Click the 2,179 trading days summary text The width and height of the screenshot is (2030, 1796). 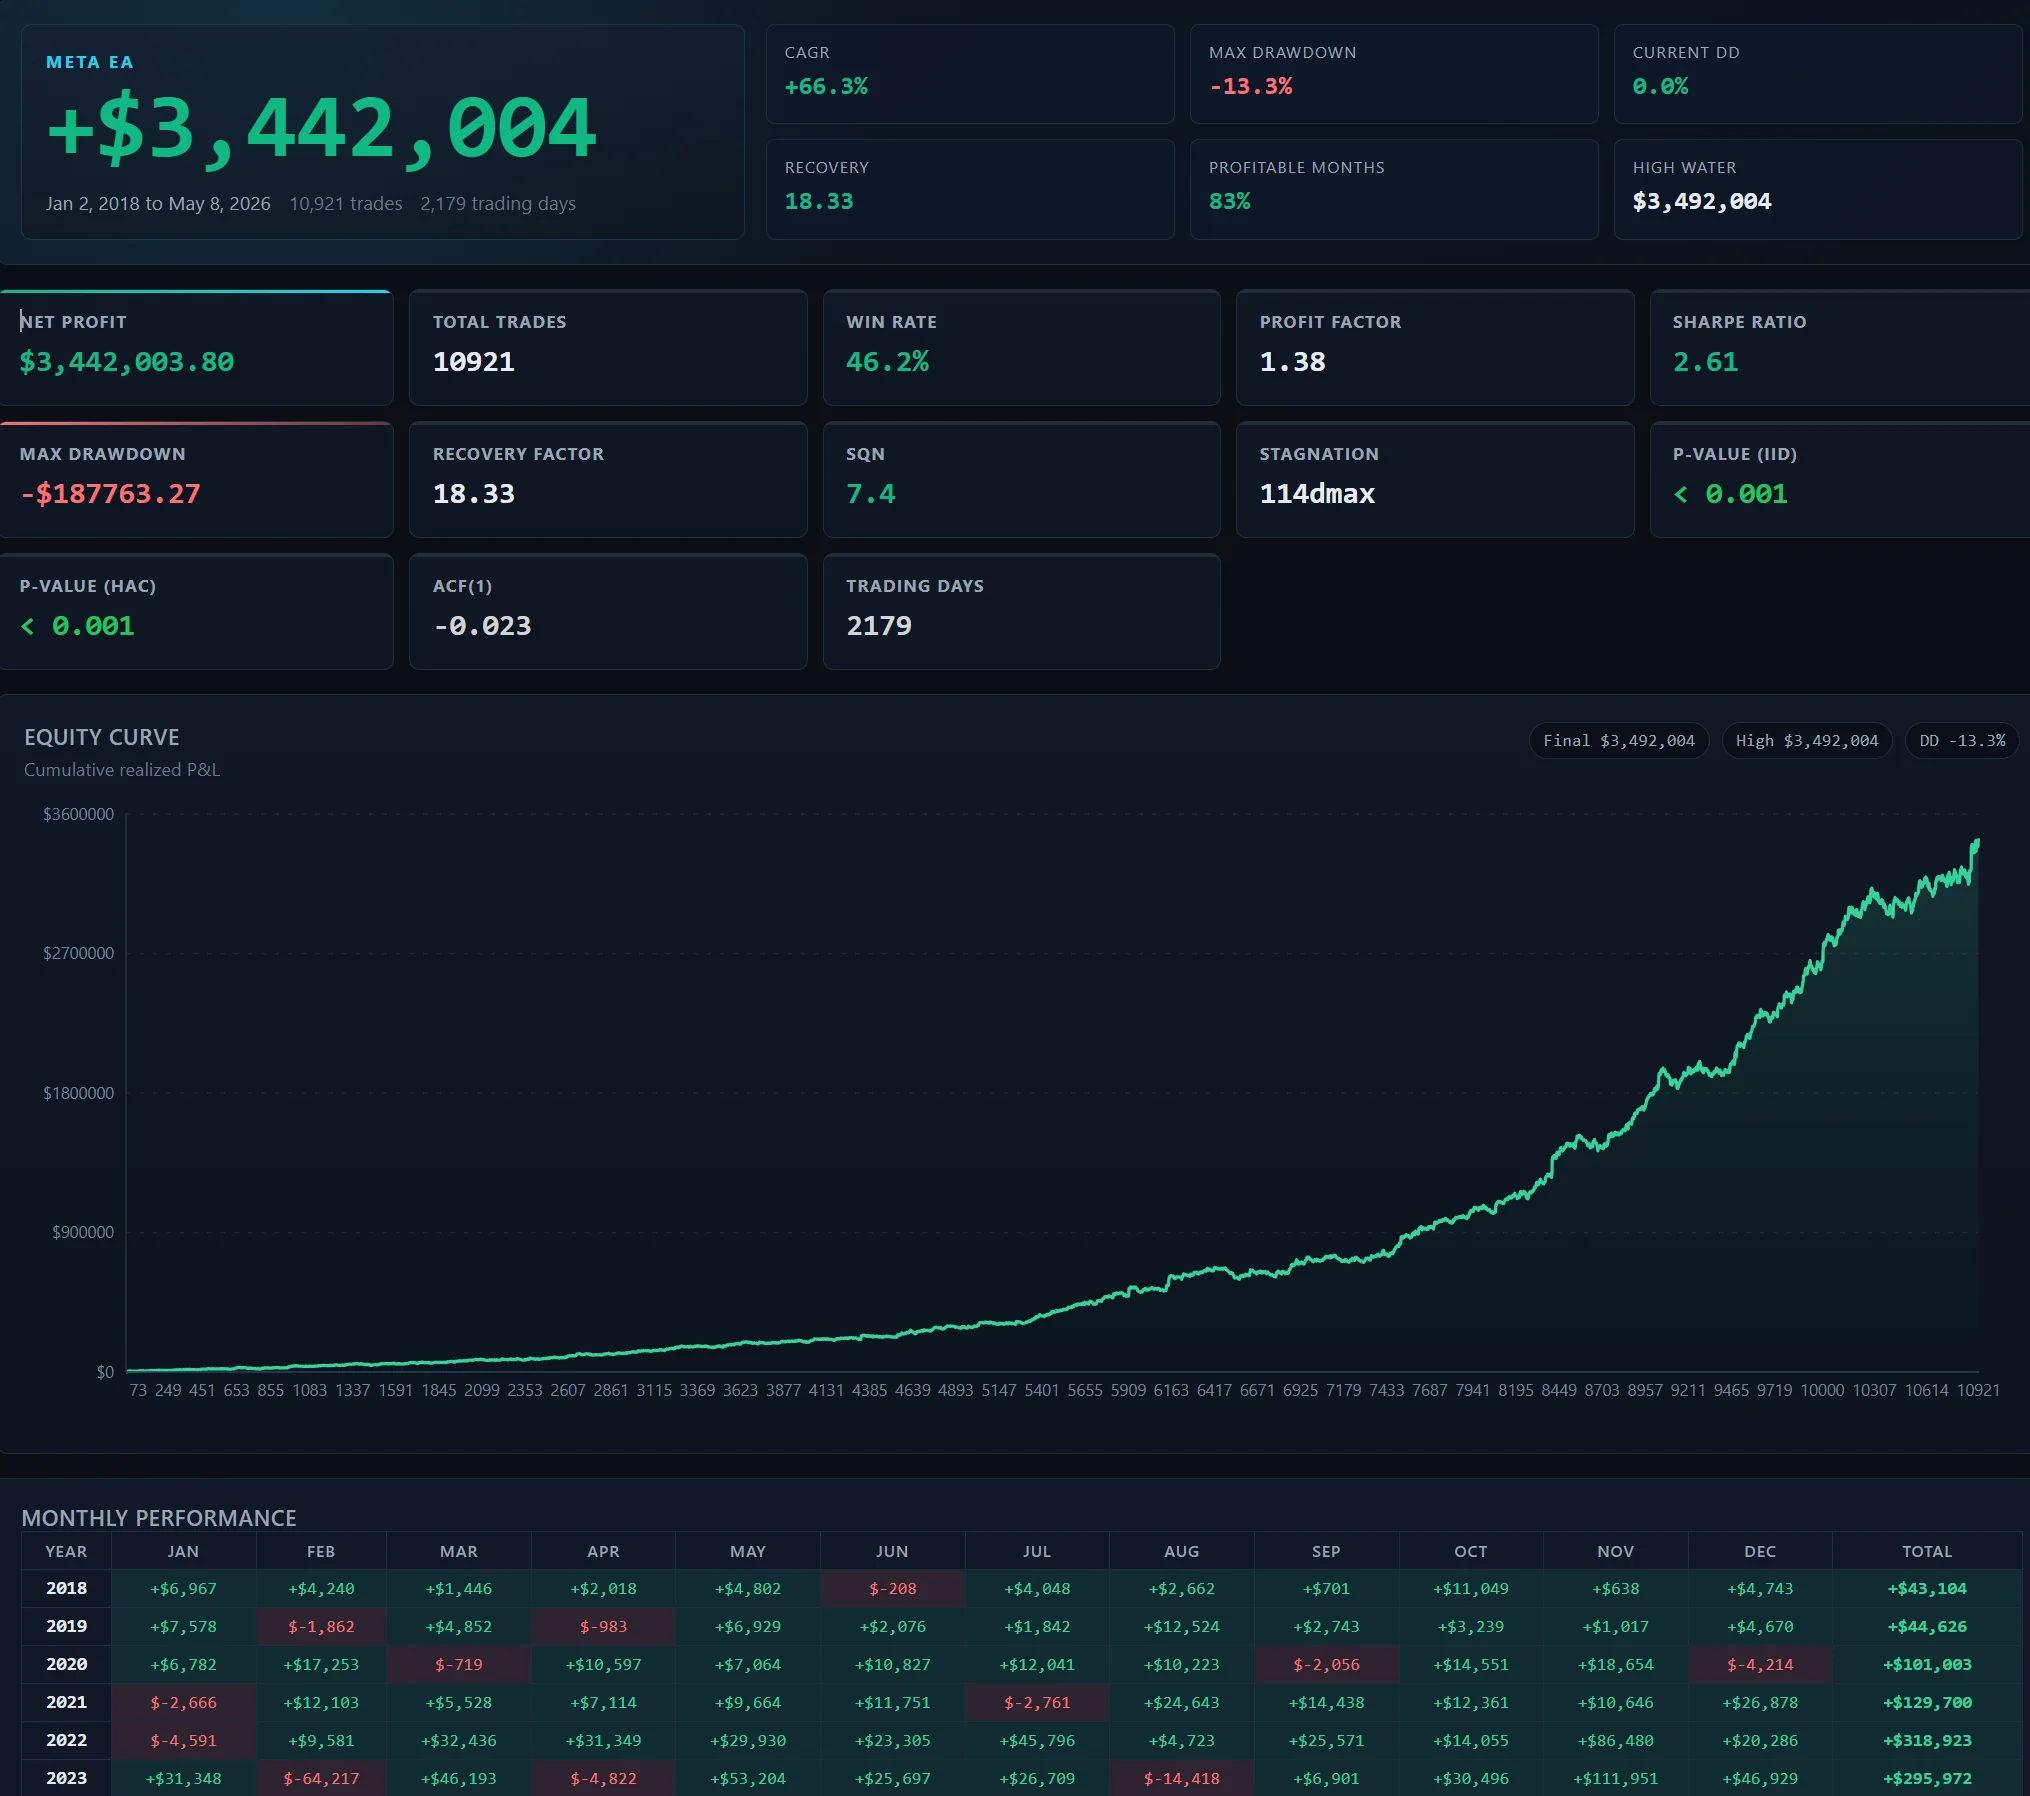(498, 204)
